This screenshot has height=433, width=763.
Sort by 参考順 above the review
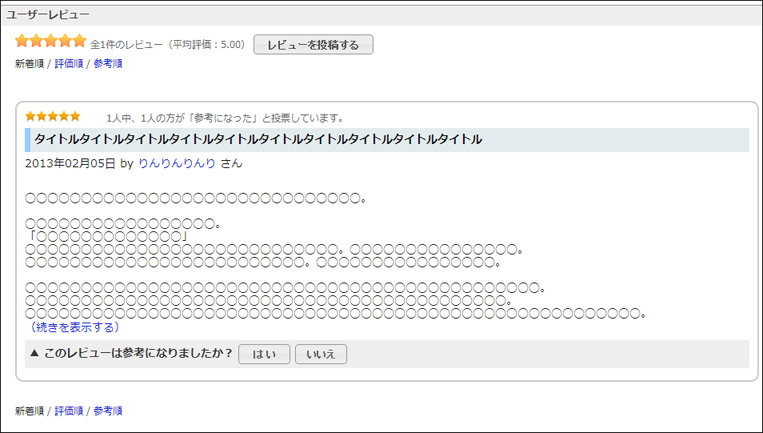108,64
